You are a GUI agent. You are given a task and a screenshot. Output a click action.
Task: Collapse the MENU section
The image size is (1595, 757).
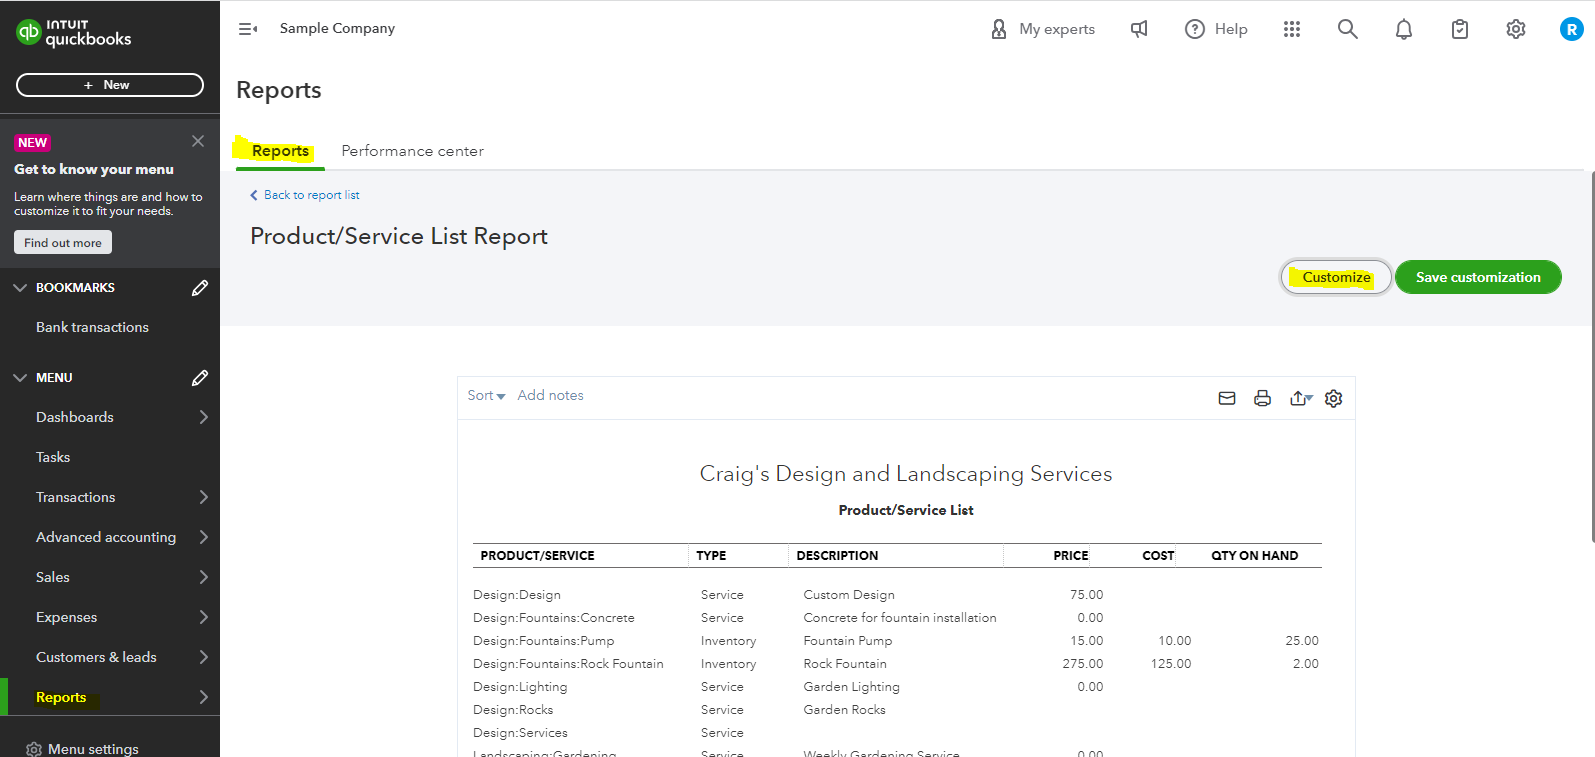pyautogui.click(x=20, y=378)
